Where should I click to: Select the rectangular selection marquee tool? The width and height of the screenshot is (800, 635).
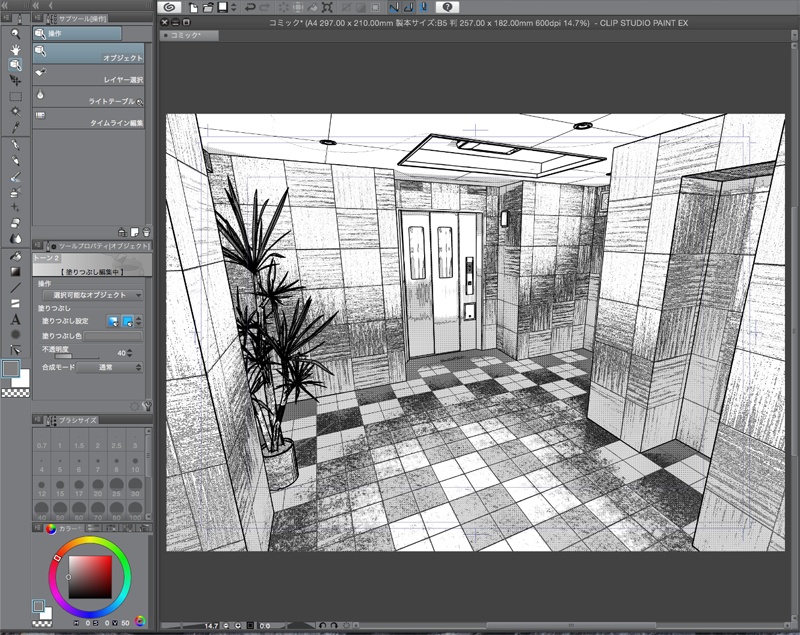click(16, 97)
